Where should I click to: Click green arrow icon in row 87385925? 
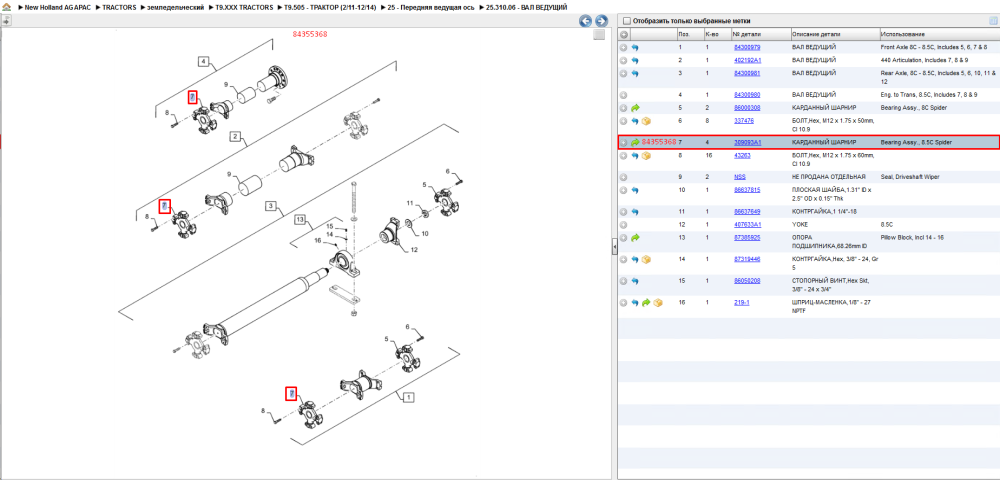coord(635,238)
